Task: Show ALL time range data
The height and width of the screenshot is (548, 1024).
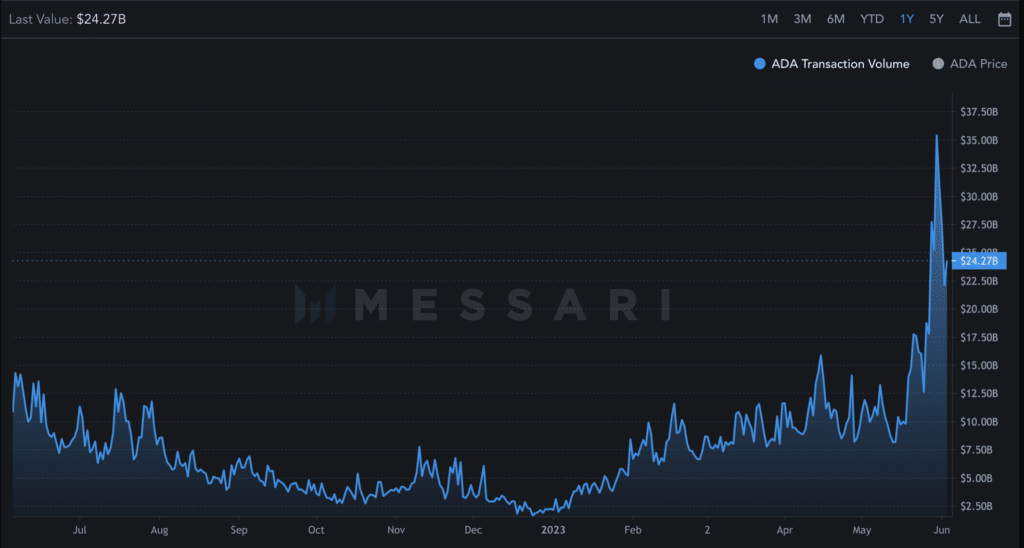Action: [x=970, y=20]
